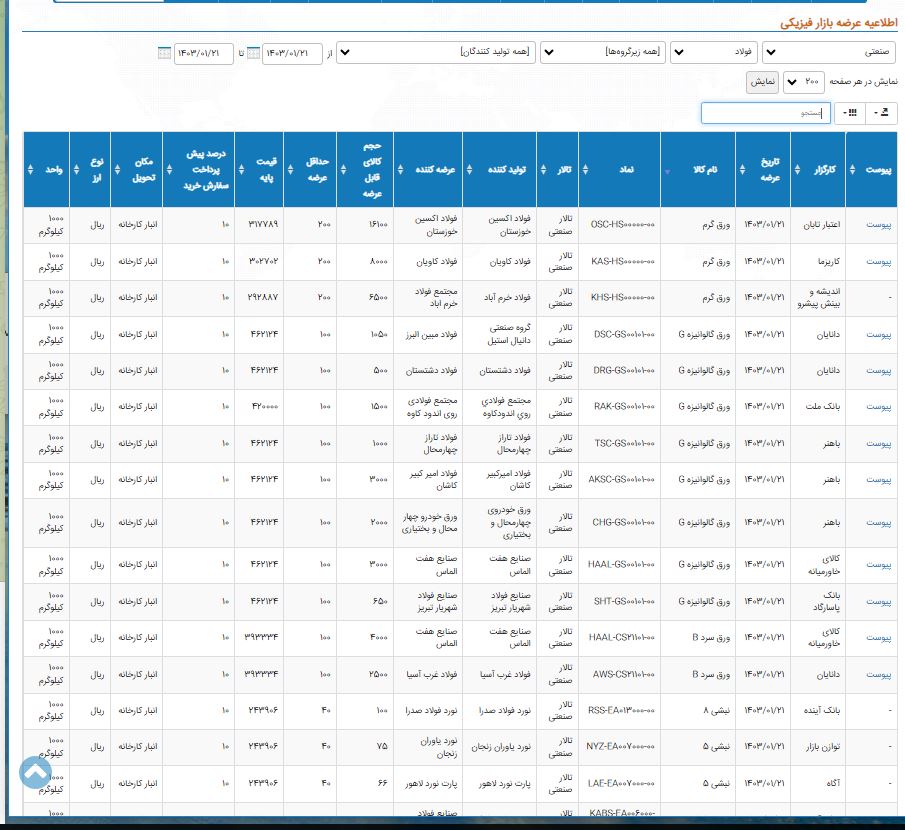Sort by حداقل عرضه column header

tap(310, 170)
